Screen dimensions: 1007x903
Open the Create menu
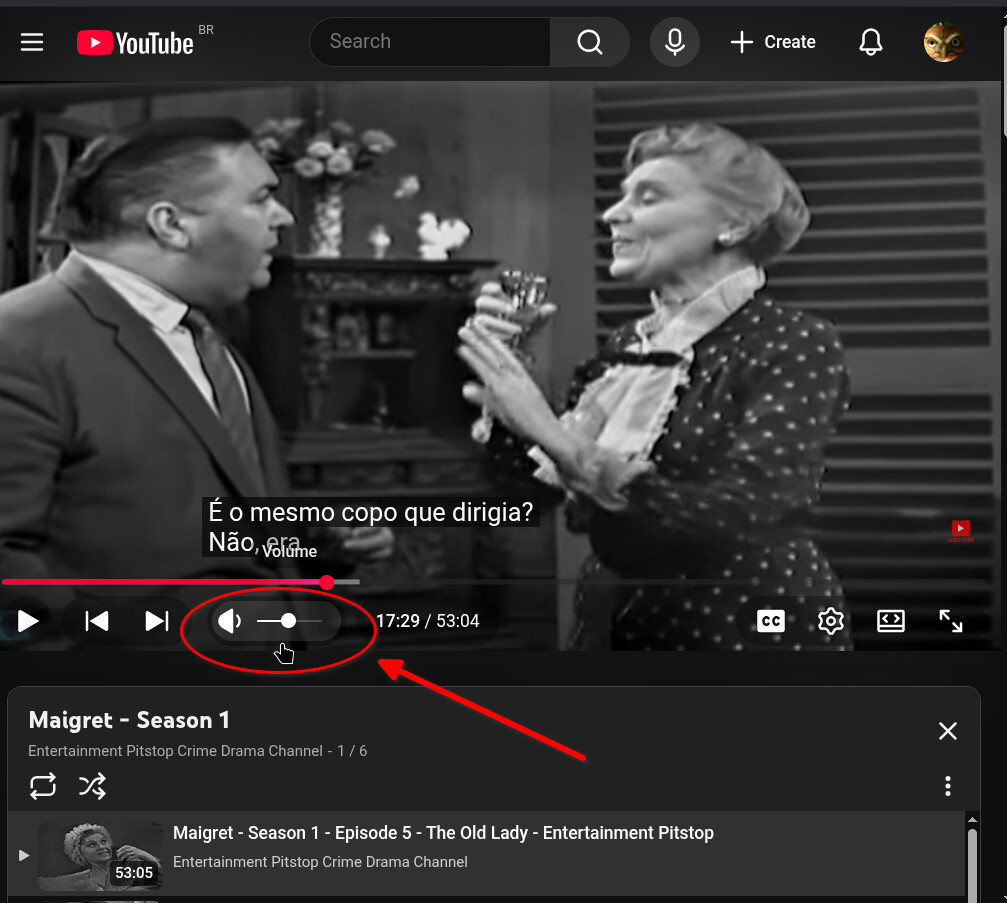click(x=772, y=42)
